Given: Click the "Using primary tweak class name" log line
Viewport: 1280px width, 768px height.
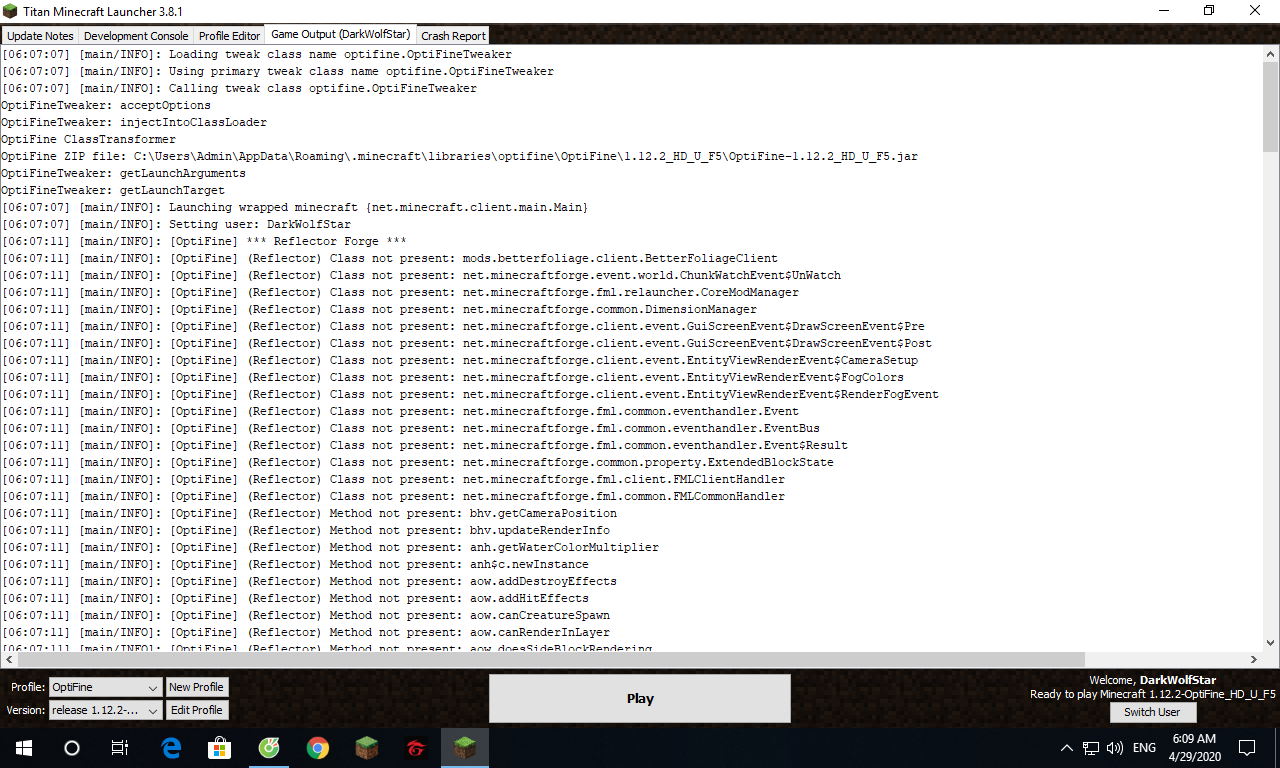Looking at the screenshot, I should (277, 71).
